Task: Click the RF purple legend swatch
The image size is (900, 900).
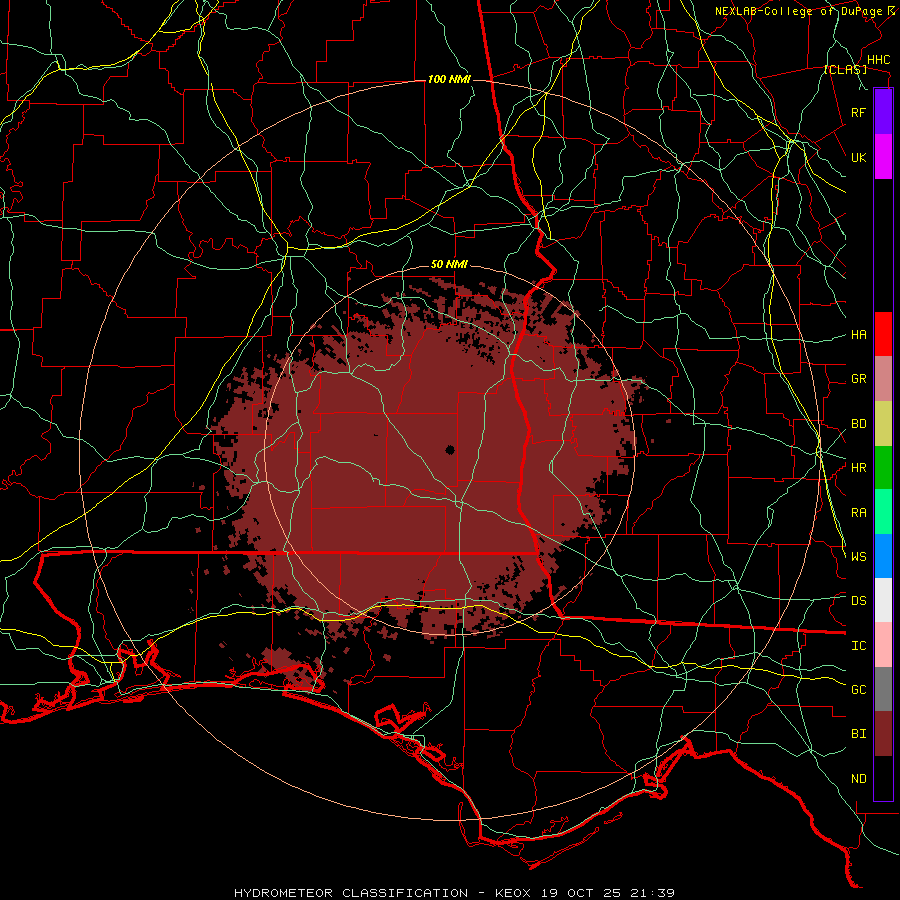Action: click(x=883, y=112)
